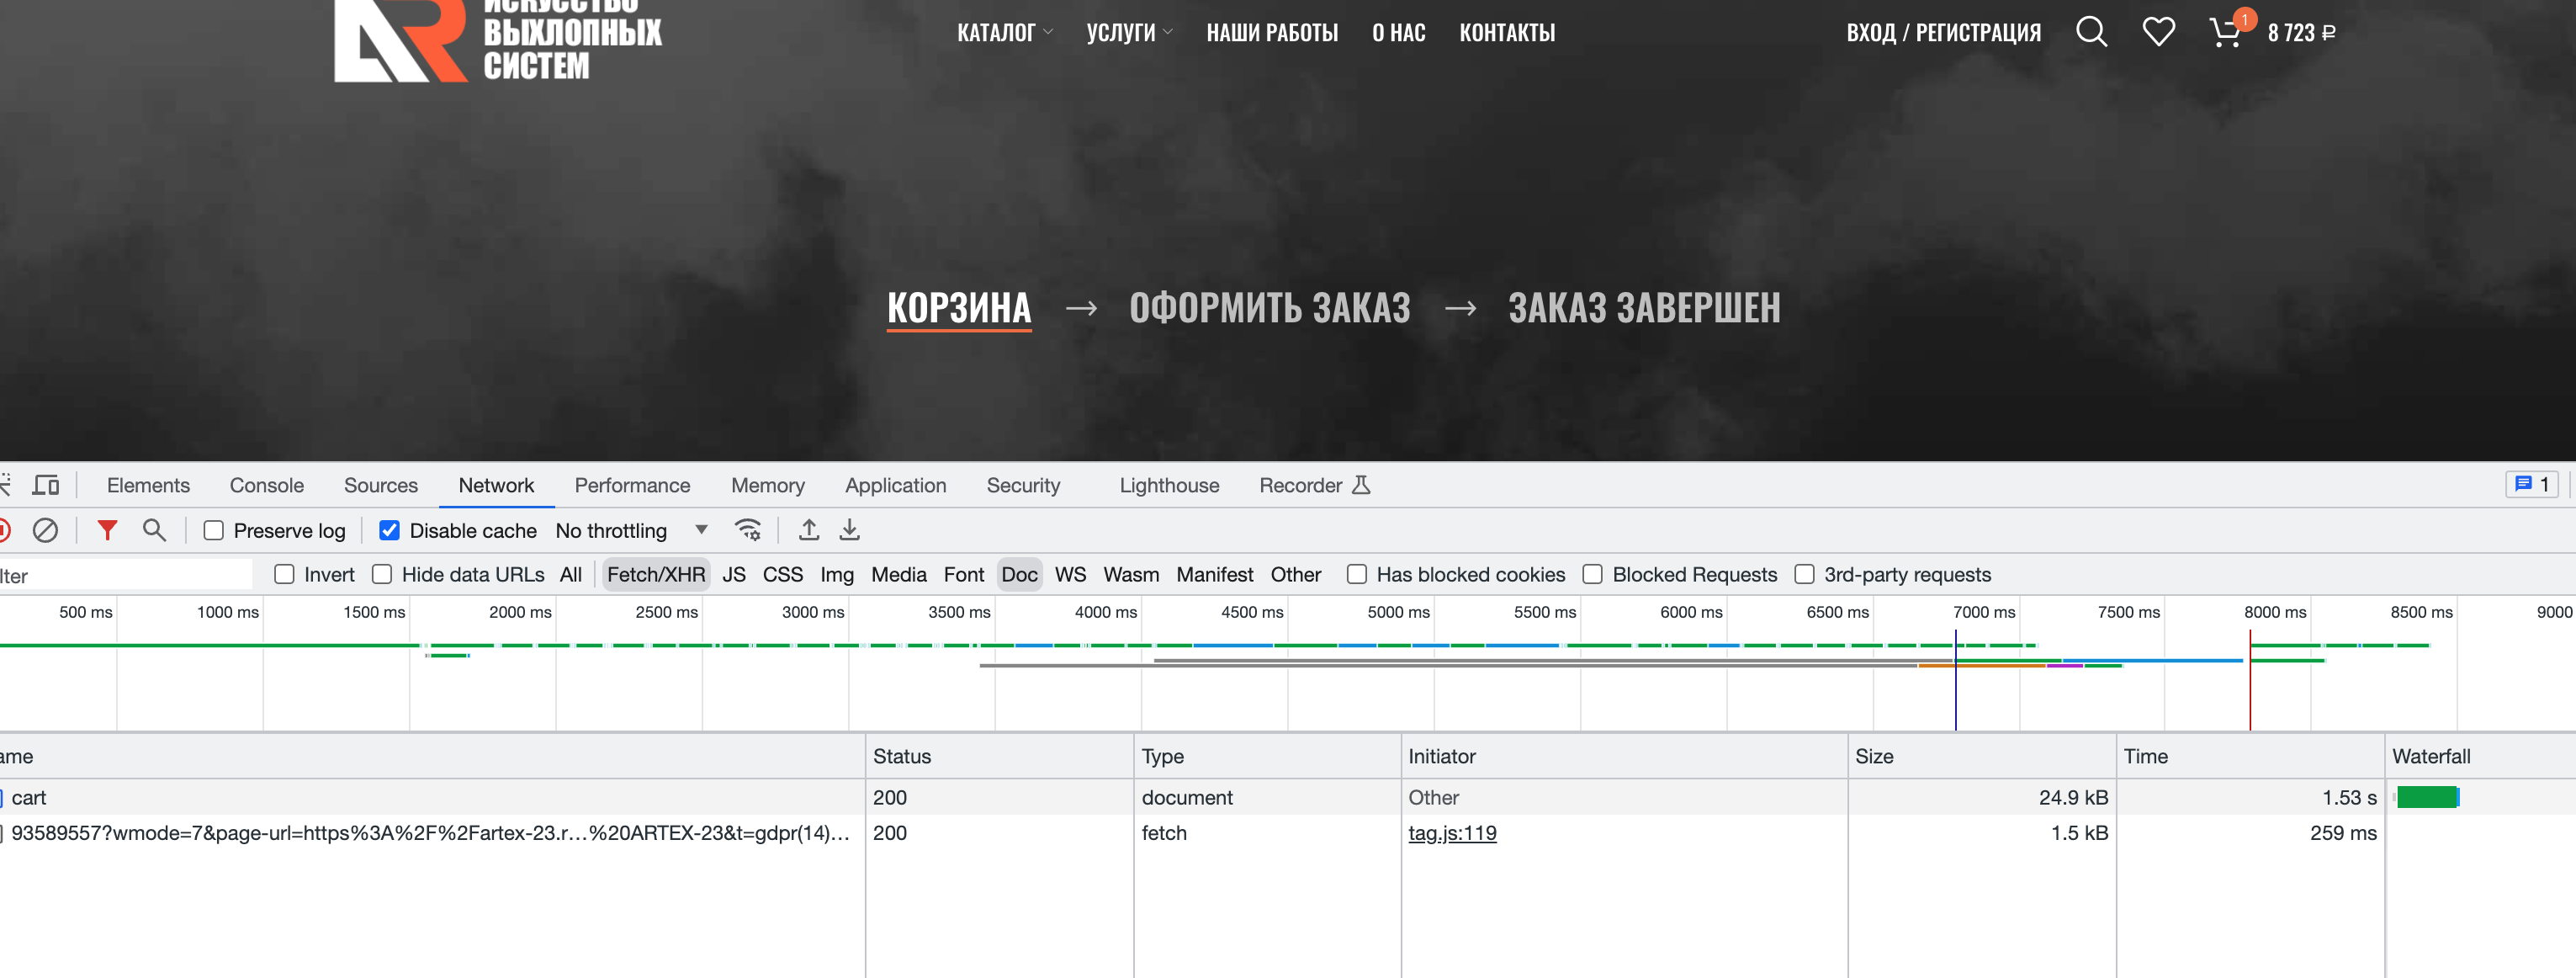This screenshot has height=978, width=2576.
Task: Check Hide data URLs option
Action: [382, 574]
